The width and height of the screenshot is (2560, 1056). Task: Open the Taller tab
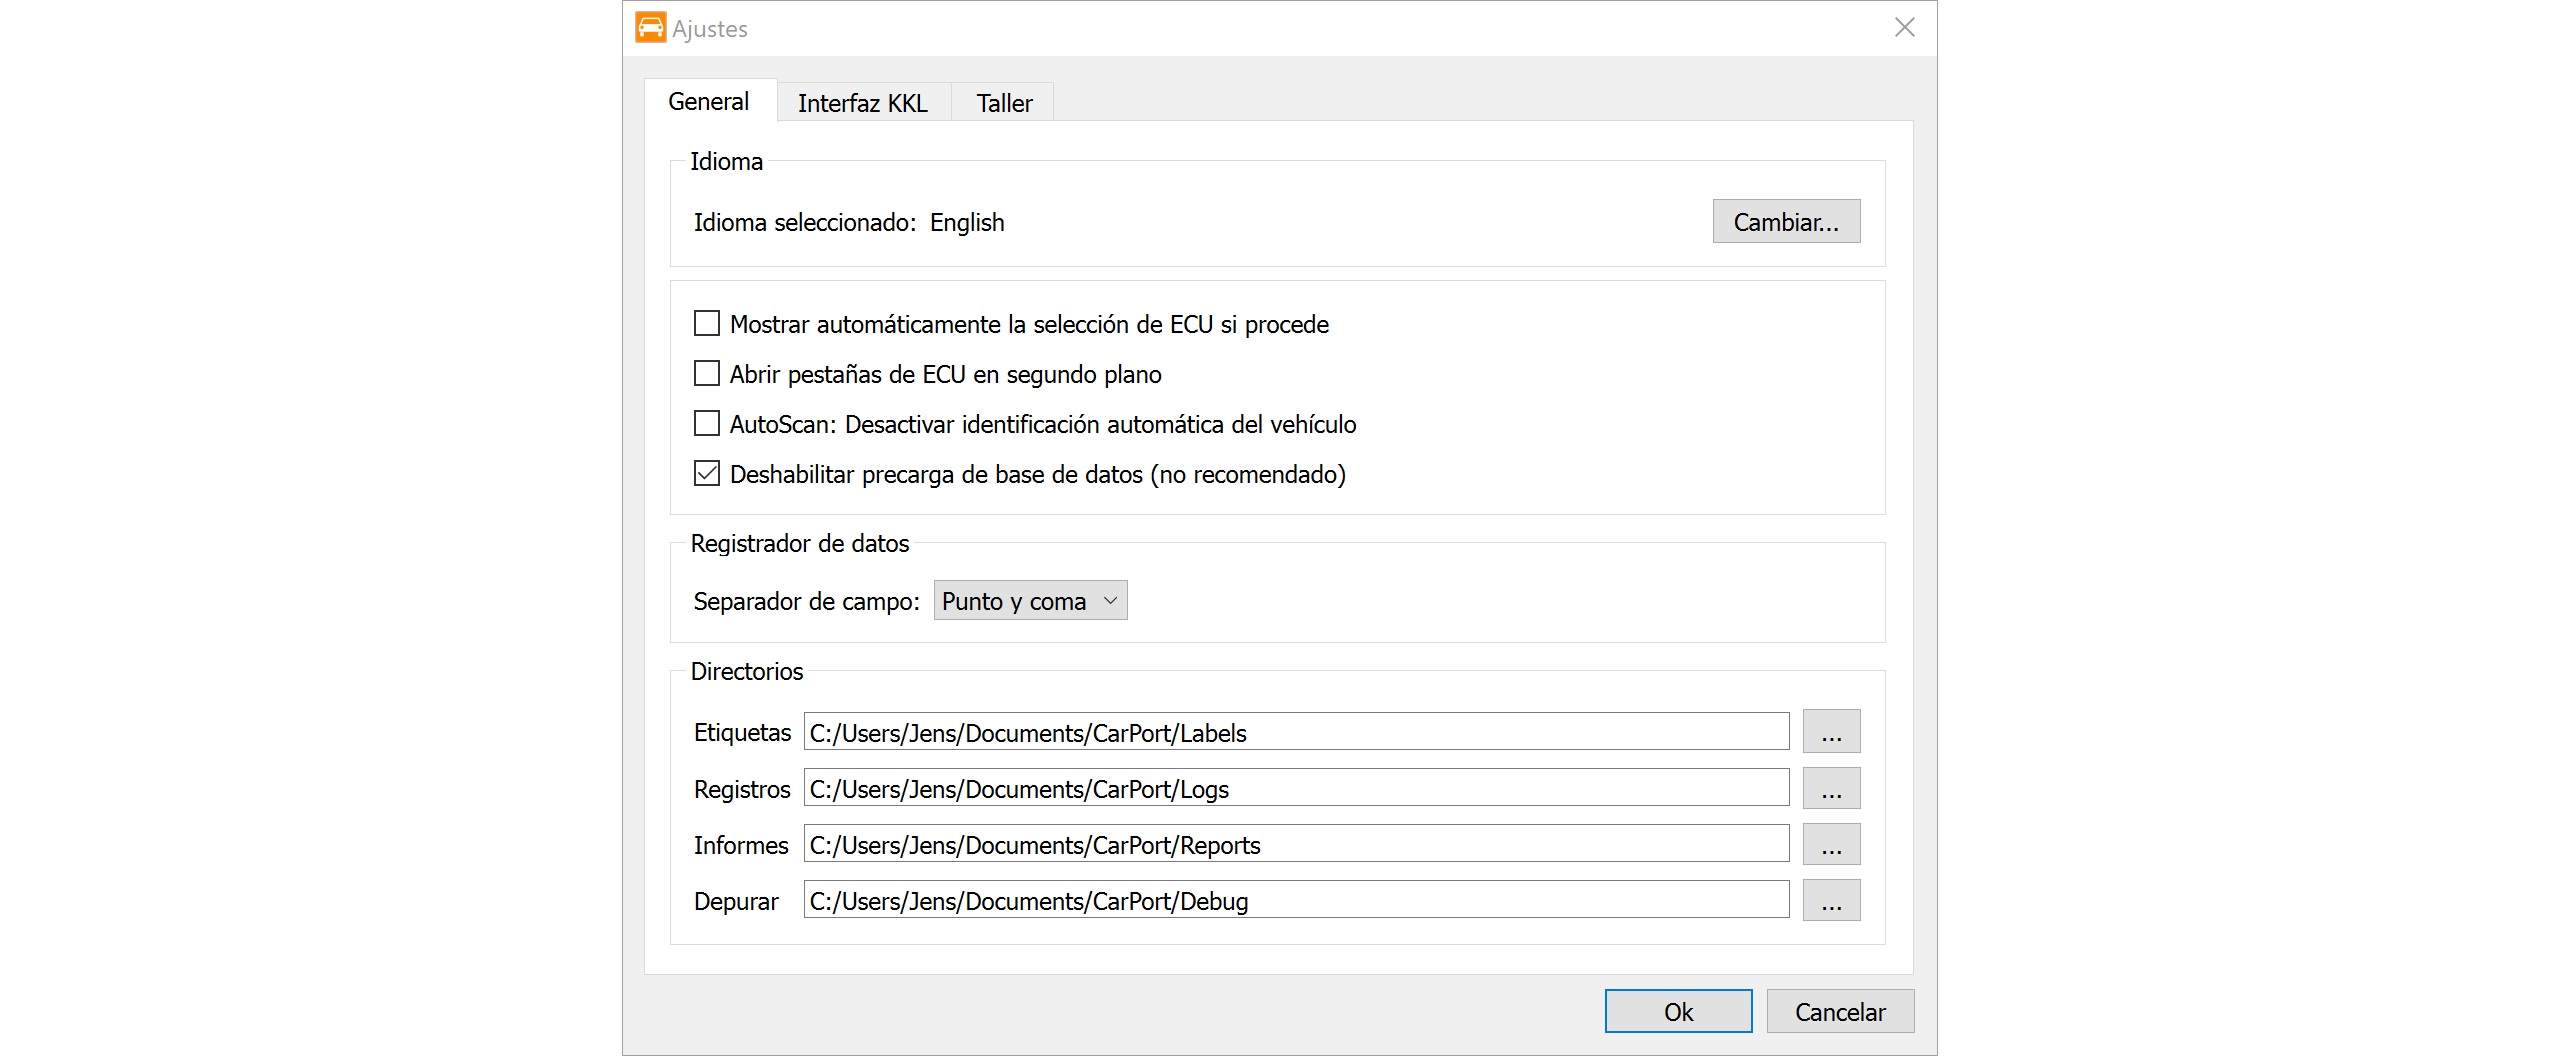pos(1003,103)
